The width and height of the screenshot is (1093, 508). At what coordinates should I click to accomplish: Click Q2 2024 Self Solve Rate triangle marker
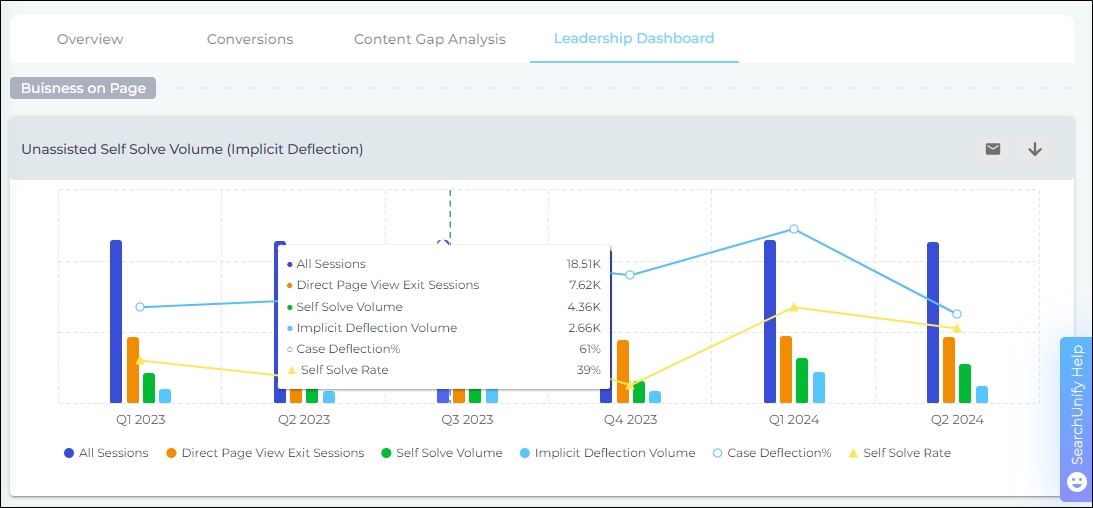(957, 328)
